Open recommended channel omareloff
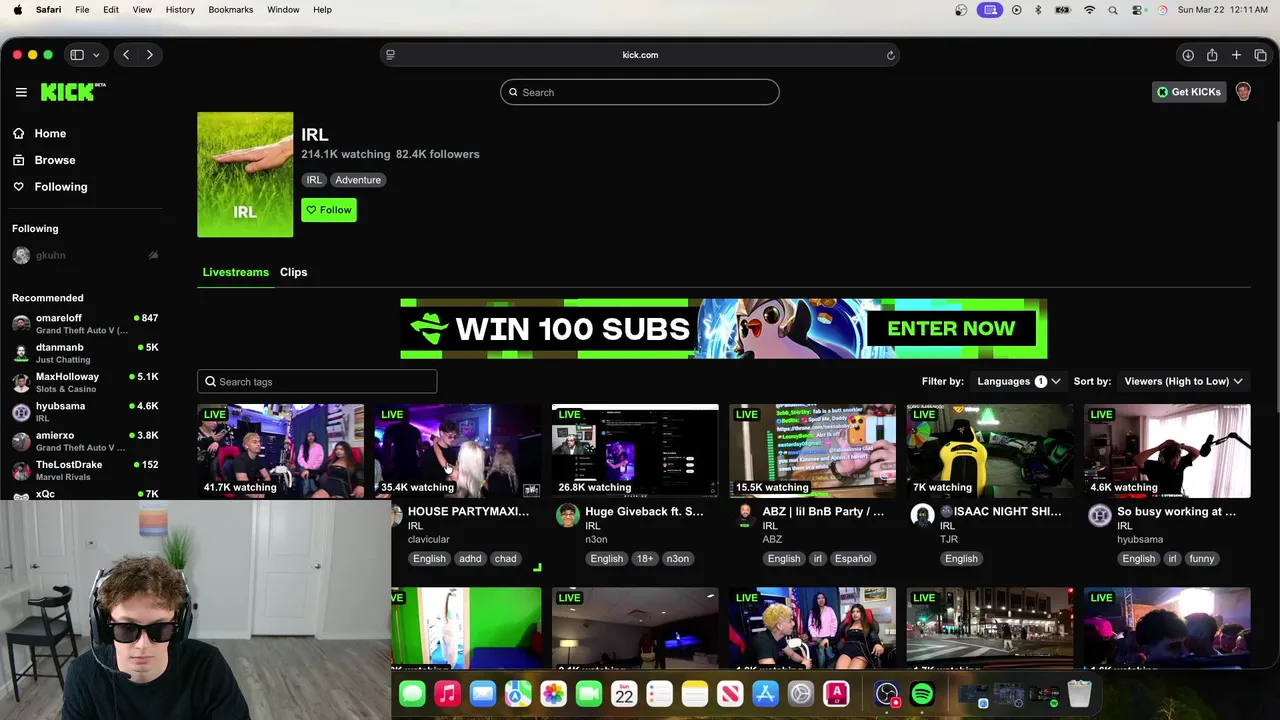Image resolution: width=1280 pixels, height=720 pixels. [85, 323]
